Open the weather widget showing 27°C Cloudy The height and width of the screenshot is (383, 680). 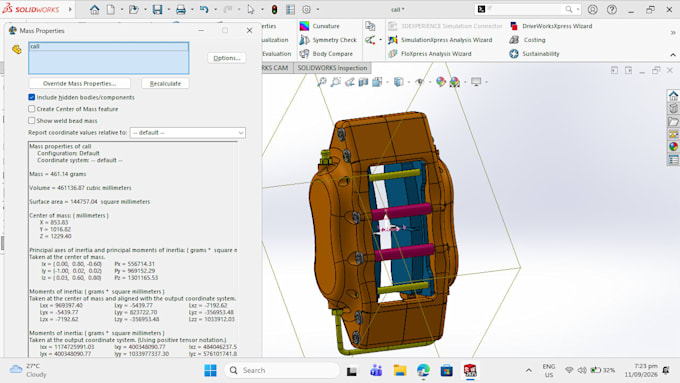pyautogui.click(x=29, y=370)
